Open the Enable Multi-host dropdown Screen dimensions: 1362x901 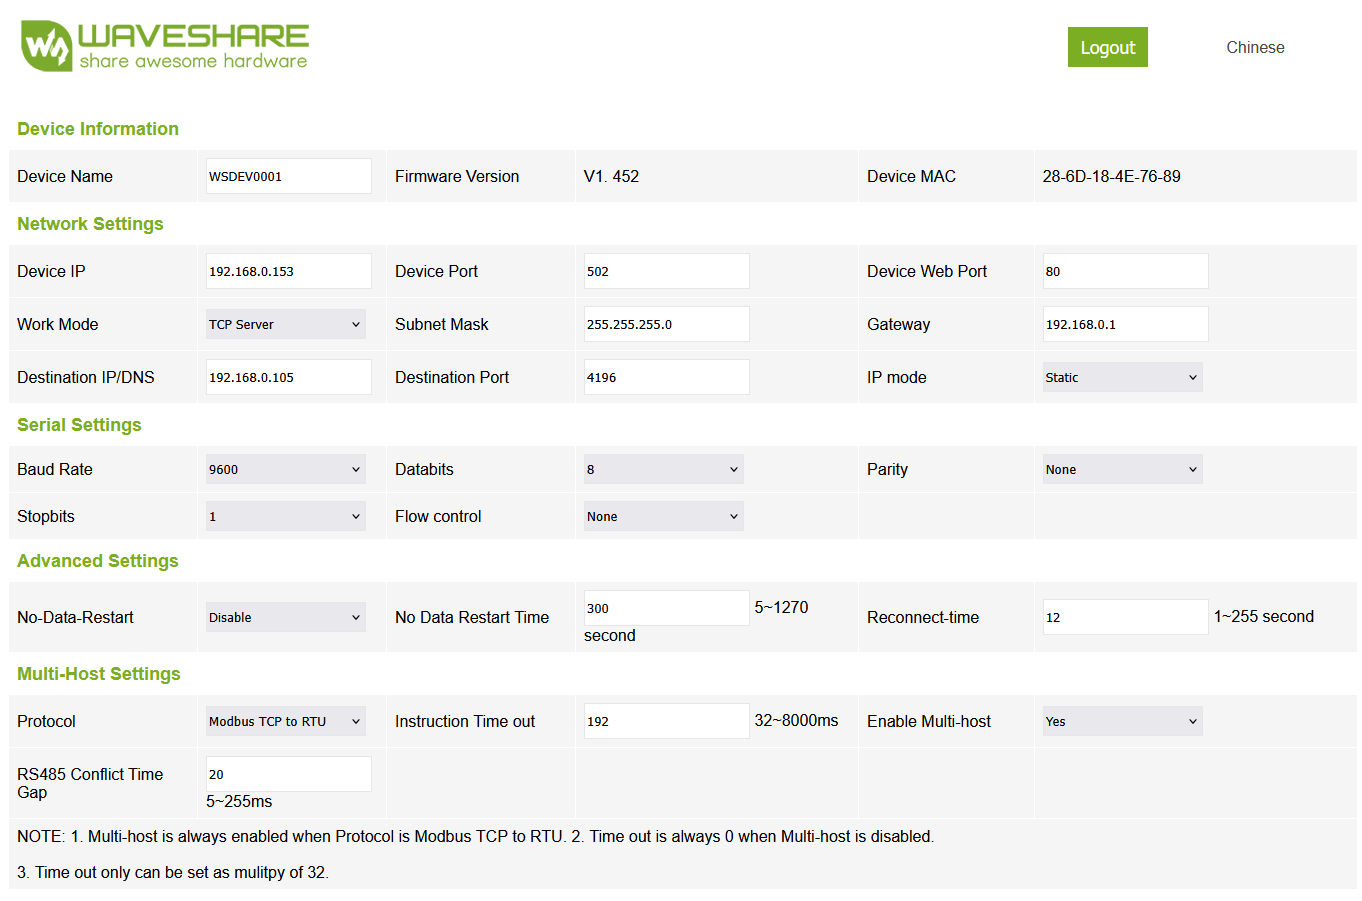click(1121, 721)
